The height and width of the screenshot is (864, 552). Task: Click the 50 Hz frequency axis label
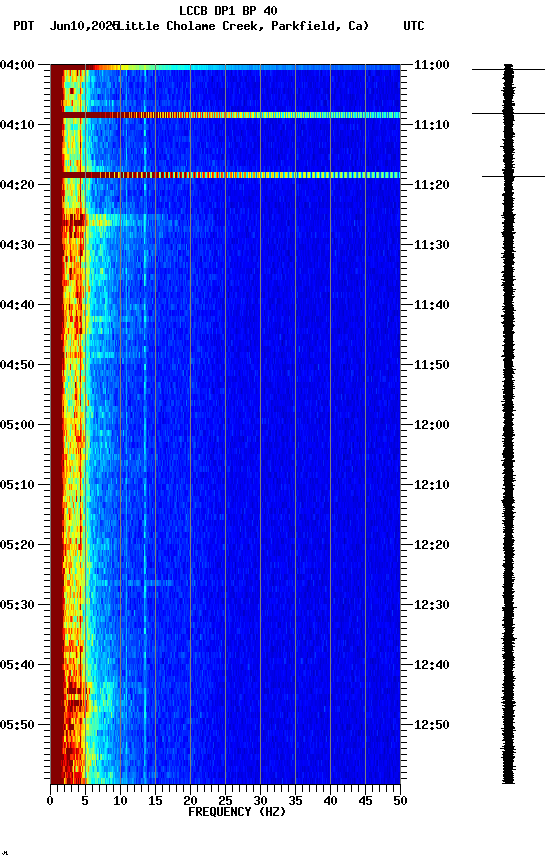coord(400,801)
